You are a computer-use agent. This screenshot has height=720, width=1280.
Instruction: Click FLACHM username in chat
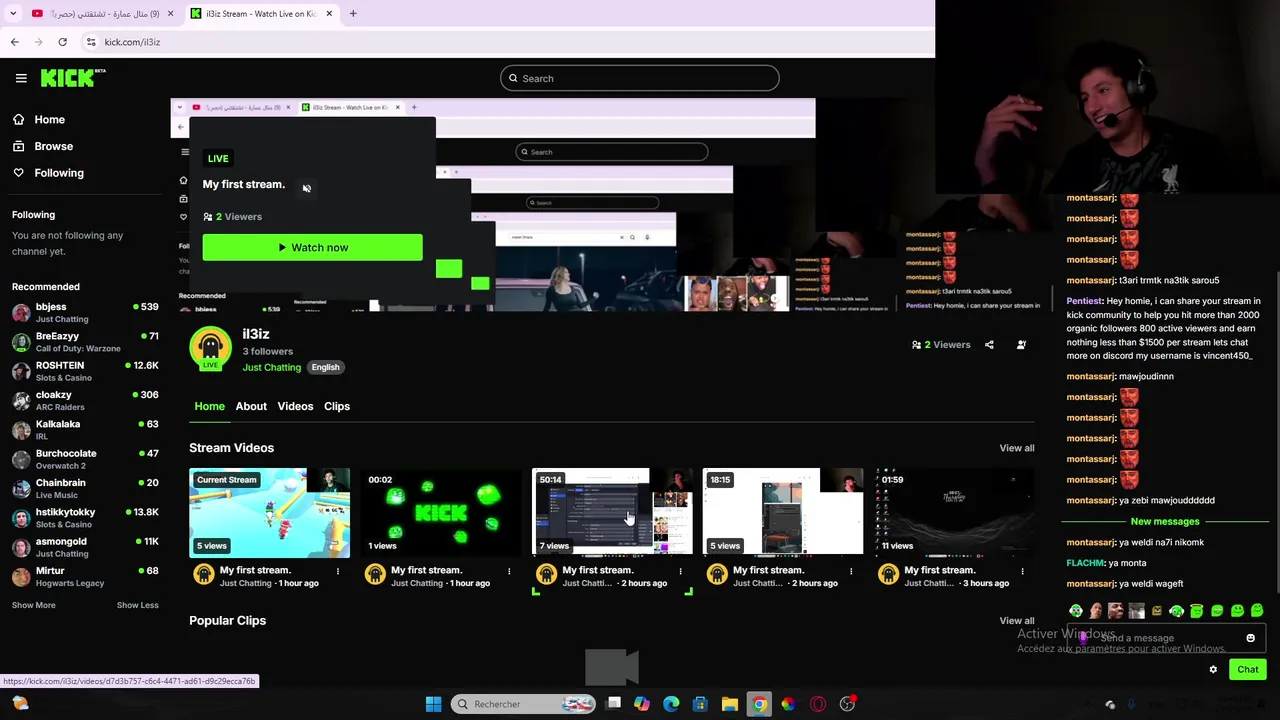[1085, 563]
